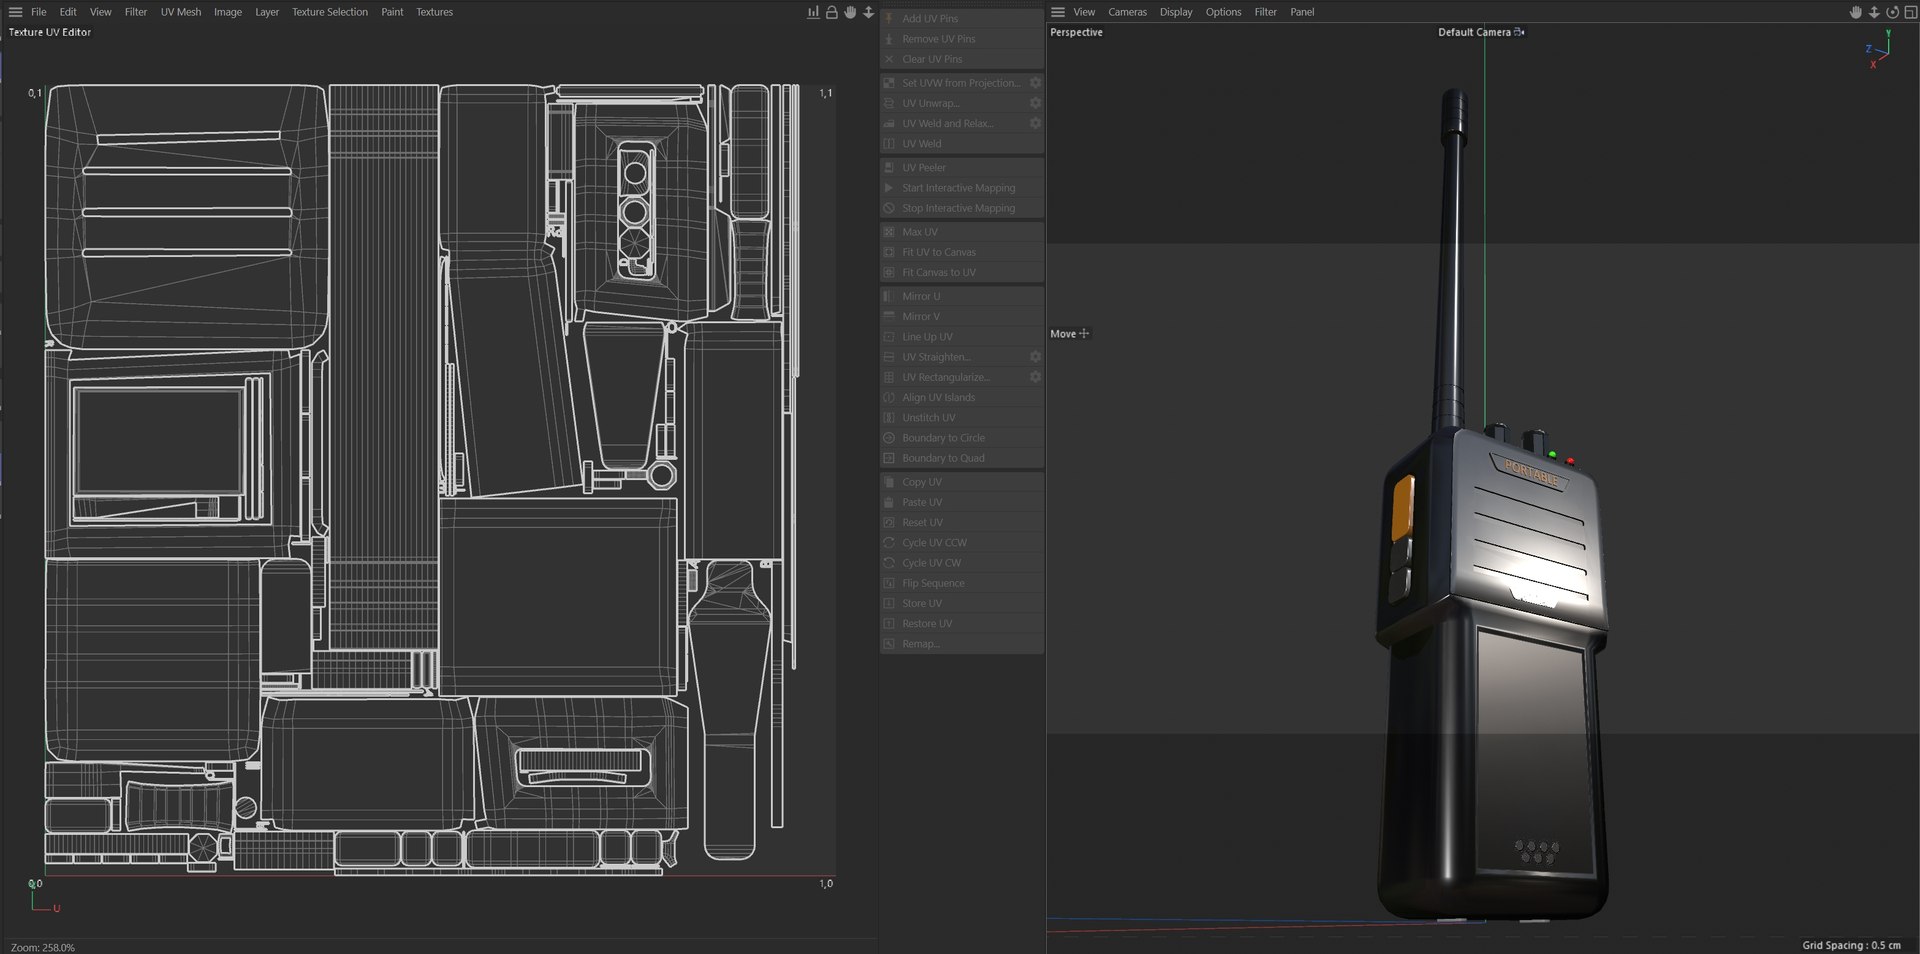
Task: Toggle the lock icon in UV editor header
Action: tap(831, 12)
